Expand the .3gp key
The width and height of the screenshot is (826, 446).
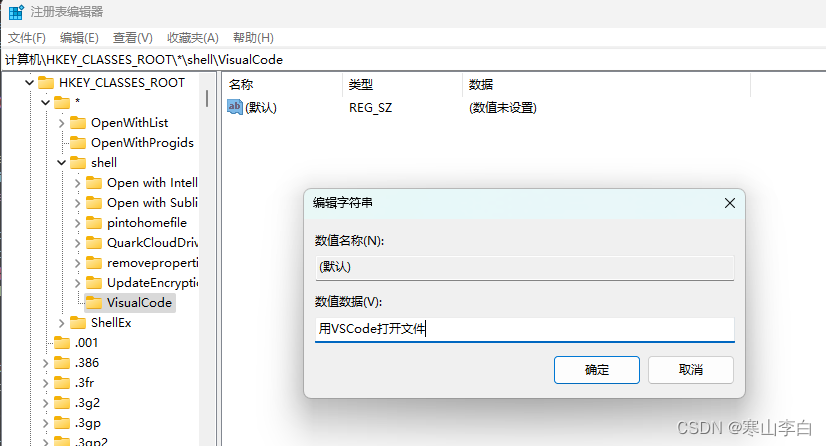[45, 423]
